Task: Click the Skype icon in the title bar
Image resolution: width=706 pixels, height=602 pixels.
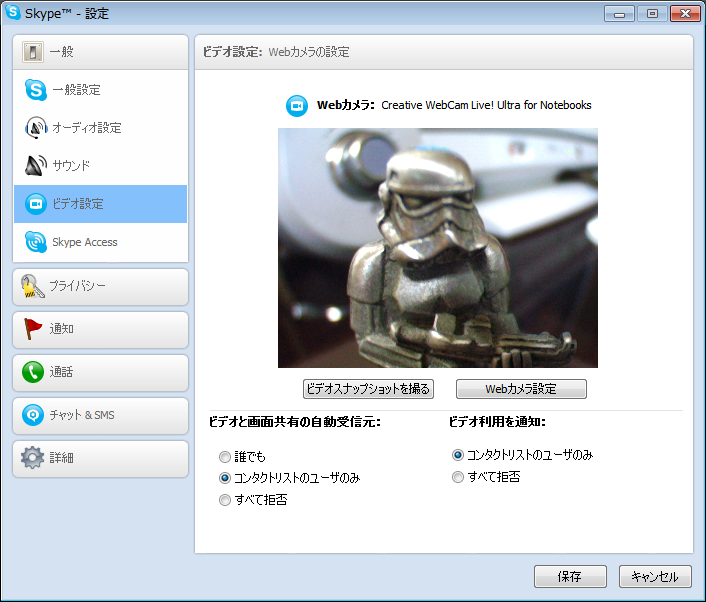Action: click(13, 12)
